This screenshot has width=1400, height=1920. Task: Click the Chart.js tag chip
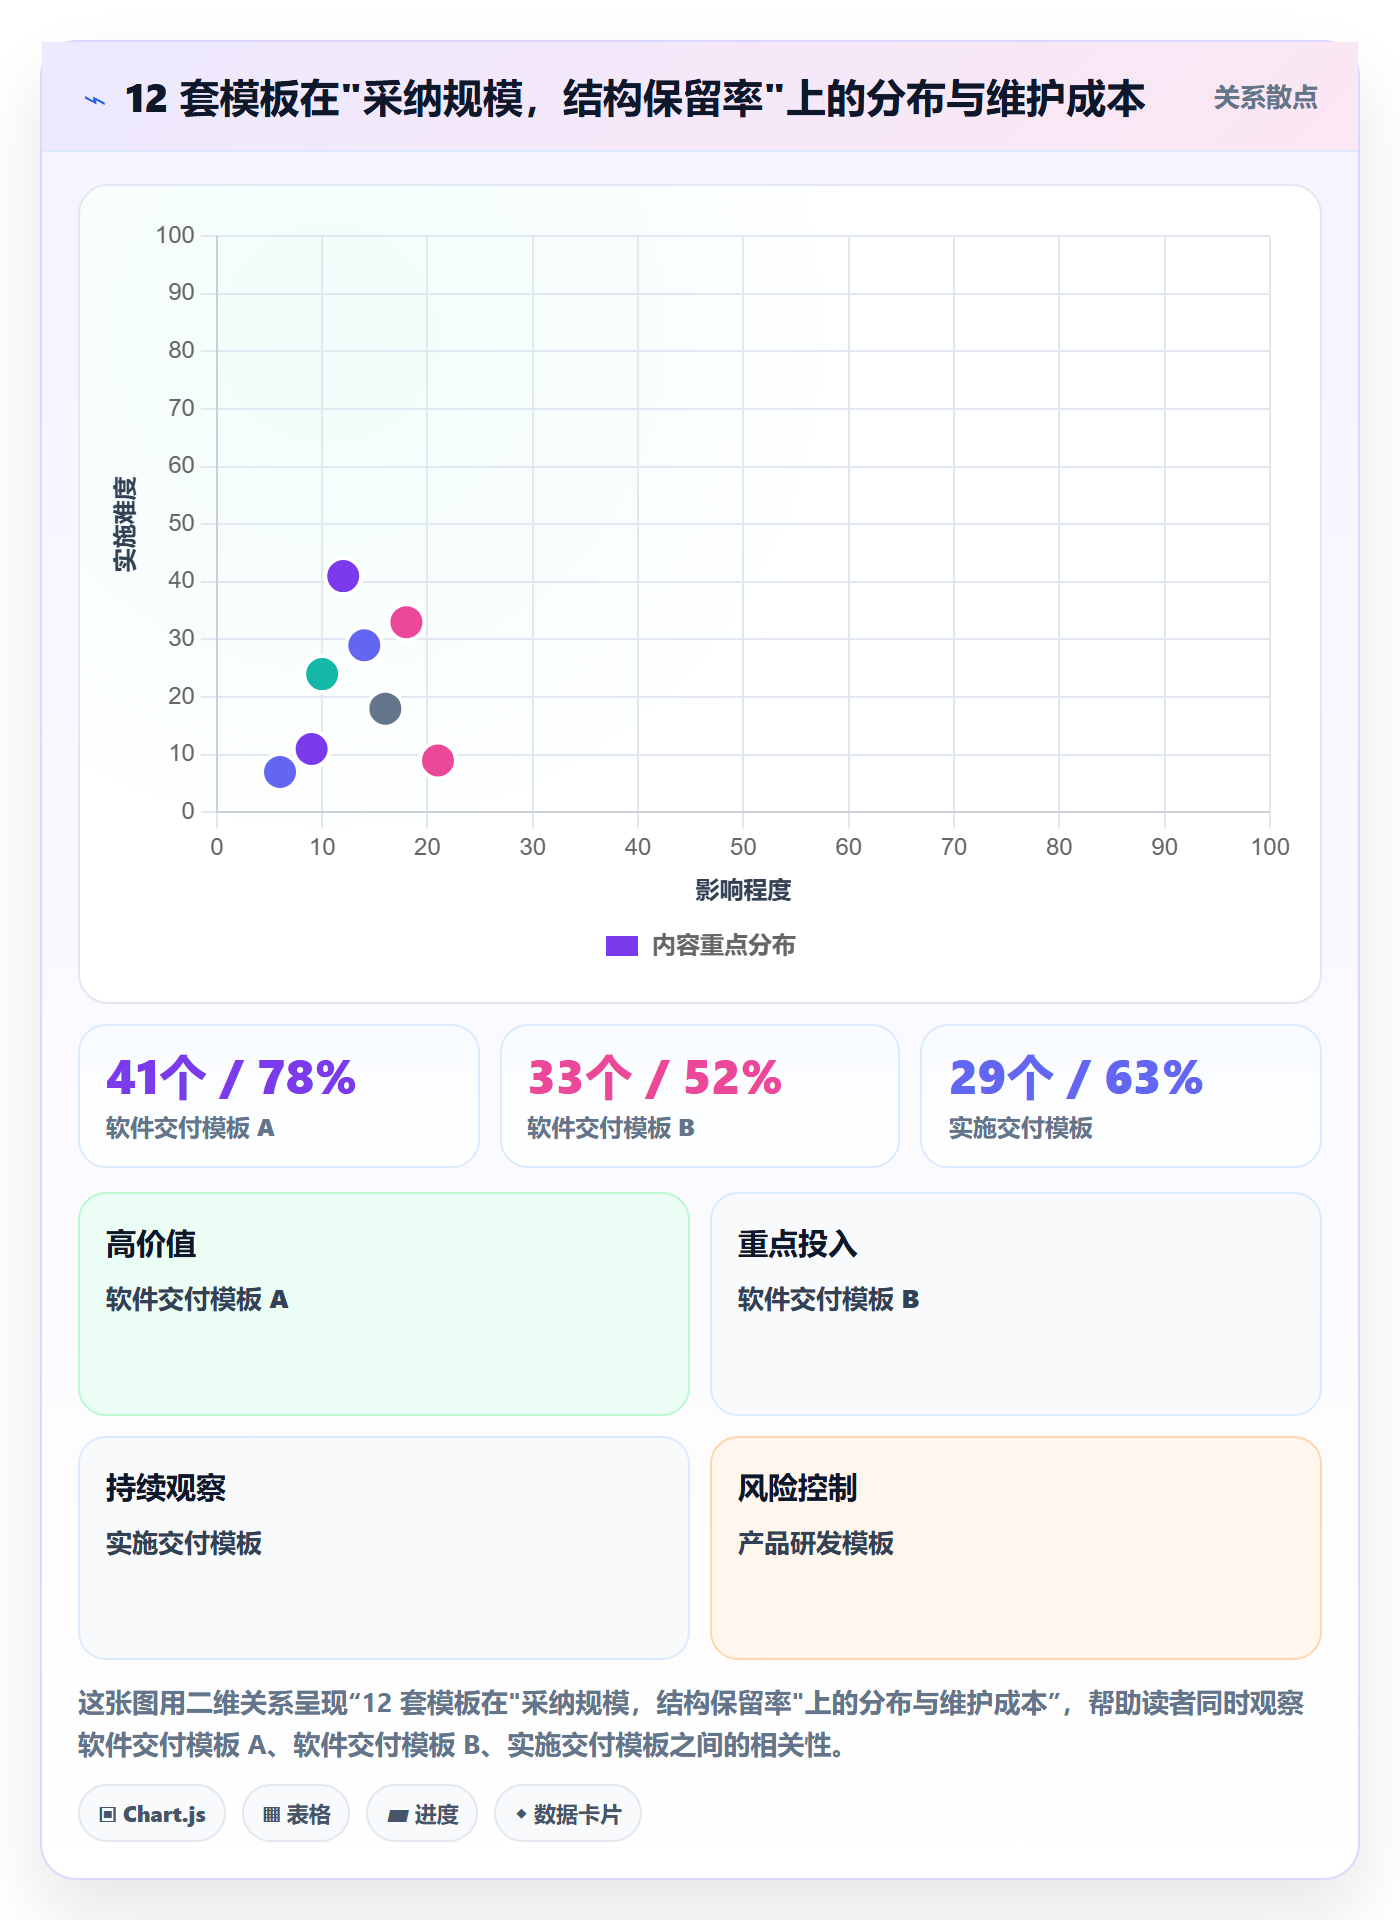152,1813
